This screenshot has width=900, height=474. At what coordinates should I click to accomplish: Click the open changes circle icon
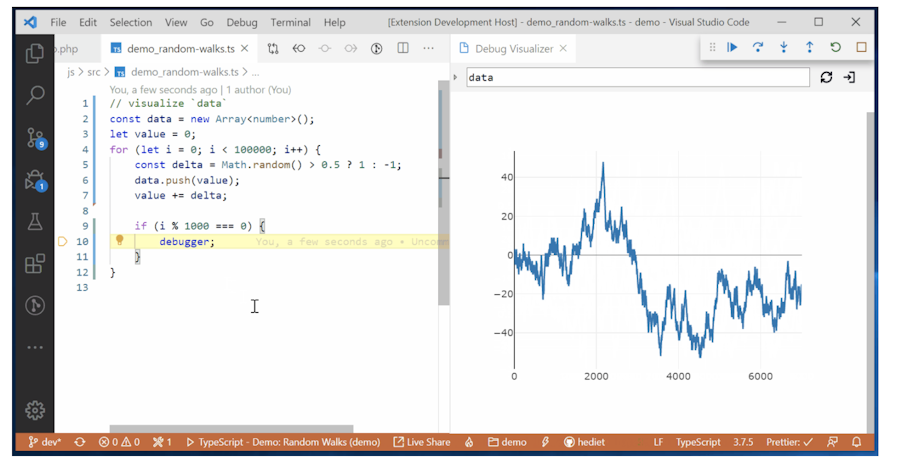coord(325,49)
